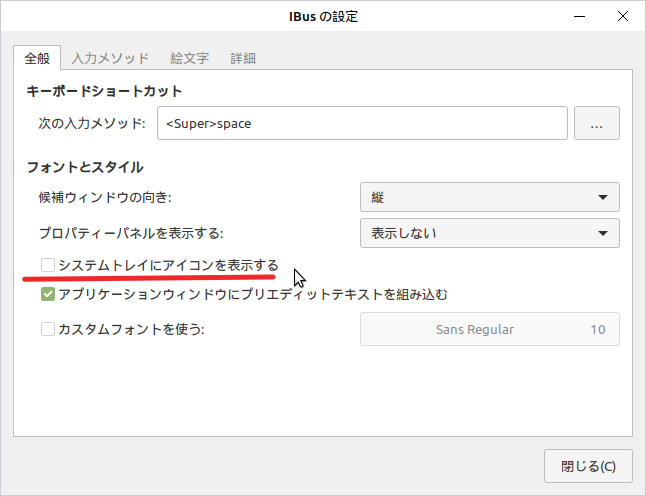Screen dimensions: 646x496
Task: Expand the プロパティーパネルを表示する dropdown
Action: pyautogui.click(x=490, y=233)
